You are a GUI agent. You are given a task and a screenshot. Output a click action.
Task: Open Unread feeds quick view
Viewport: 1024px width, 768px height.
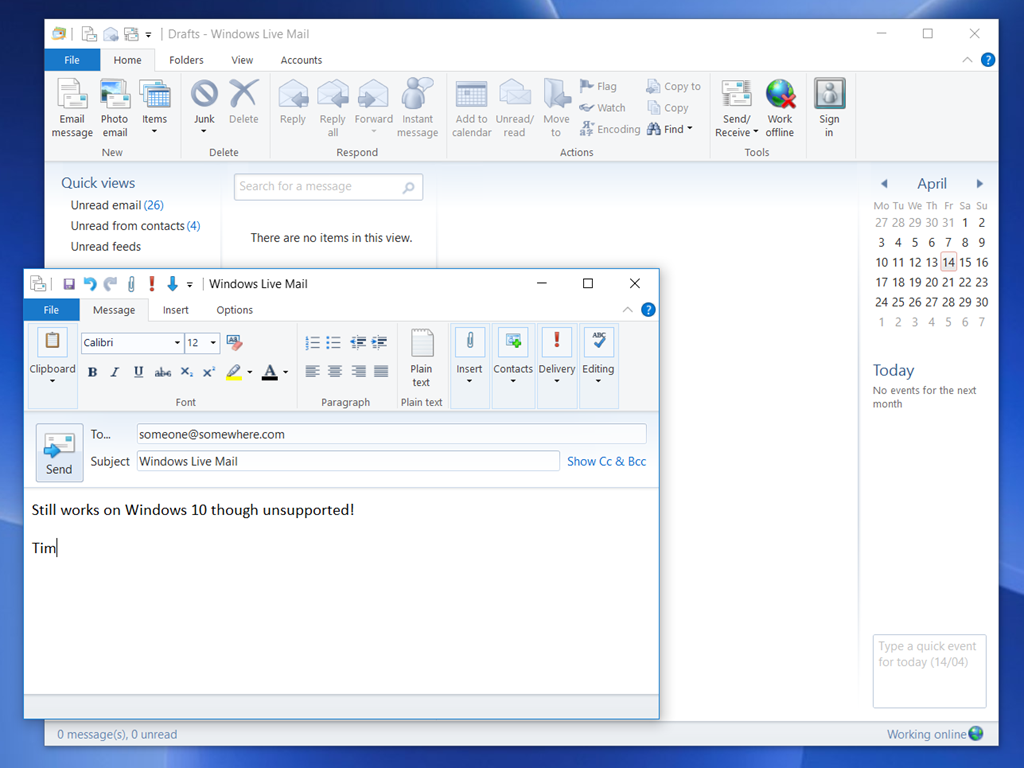click(x=106, y=247)
